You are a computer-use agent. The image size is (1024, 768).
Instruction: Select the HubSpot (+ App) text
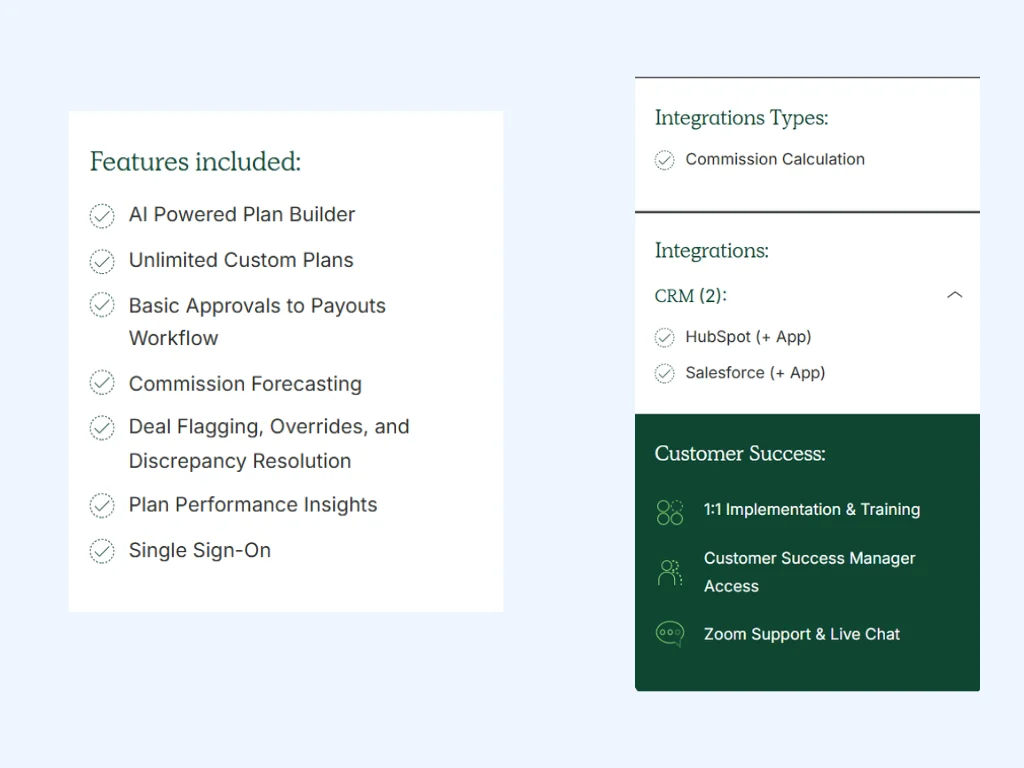click(748, 337)
